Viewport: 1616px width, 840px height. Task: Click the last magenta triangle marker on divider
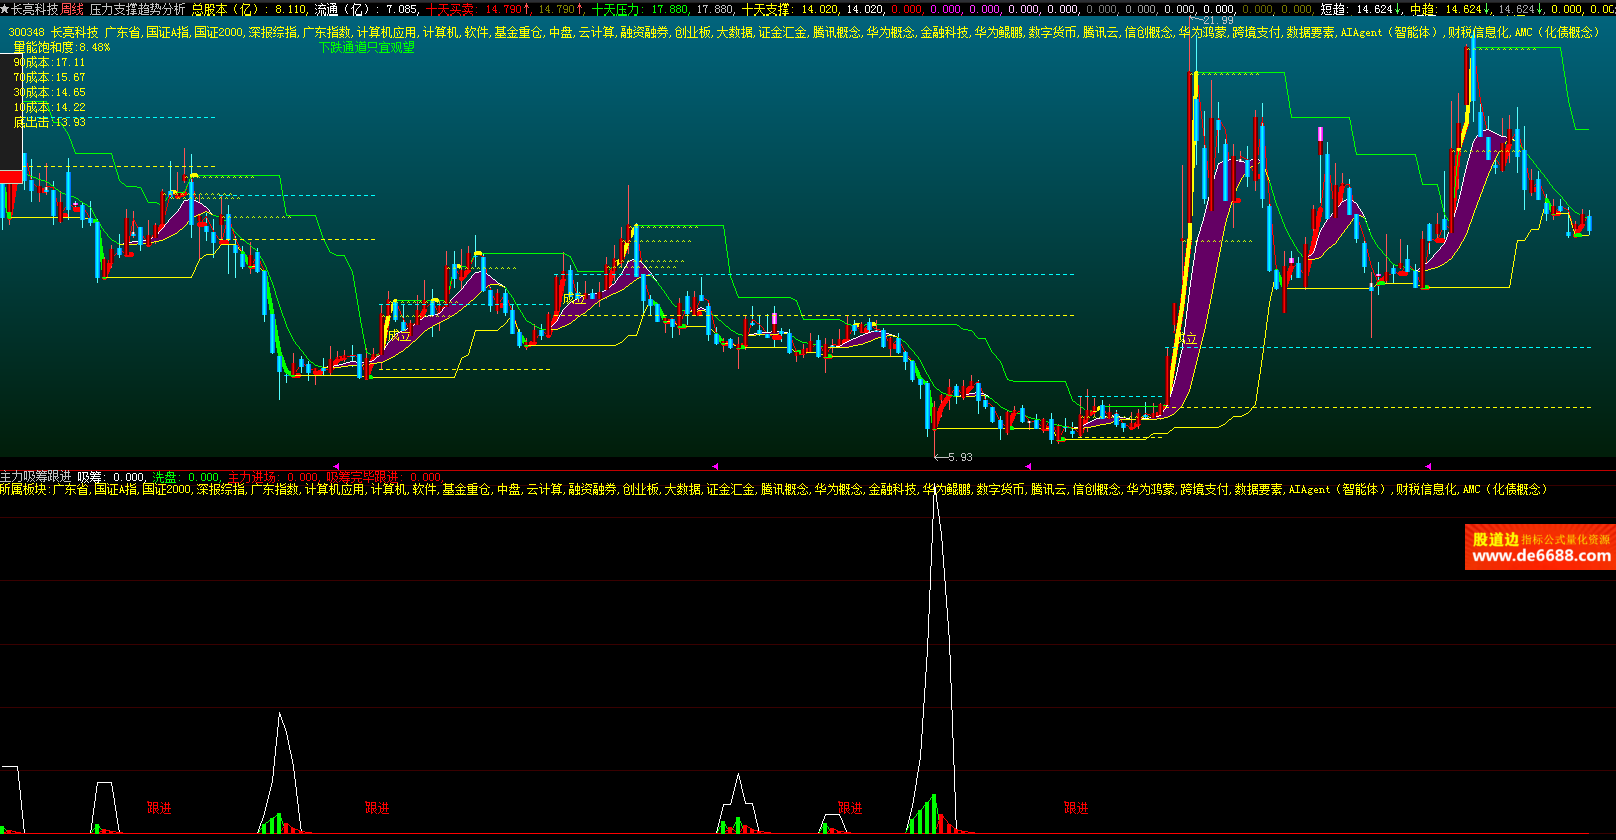[x=1428, y=466]
